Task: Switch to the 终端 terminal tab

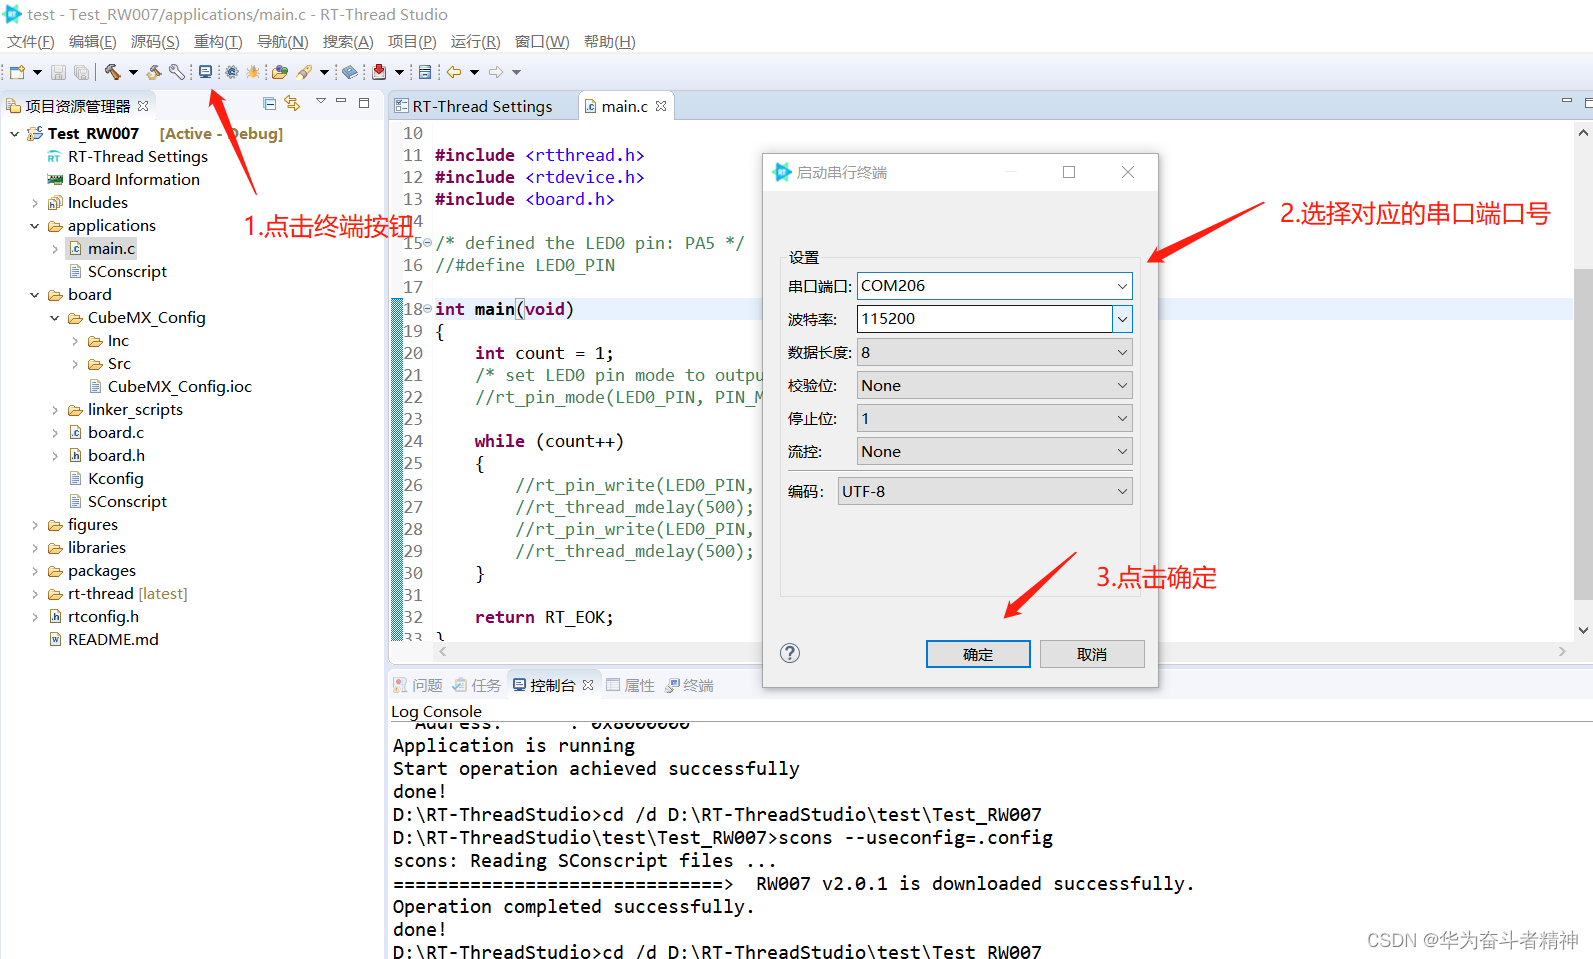Action: tap(689, 685)
